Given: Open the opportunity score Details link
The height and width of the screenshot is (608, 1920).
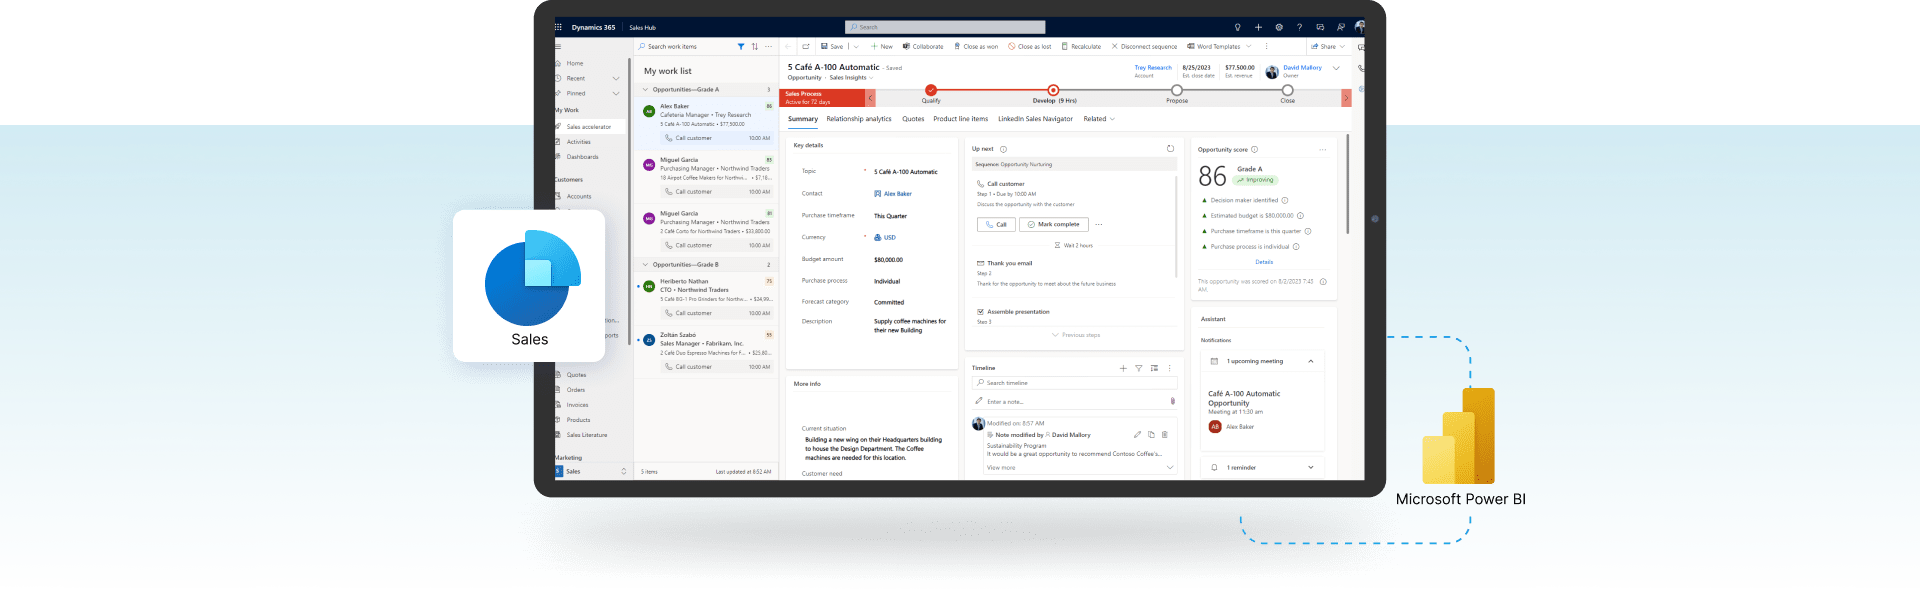Looking at the screenshot, I should pos(1264,262).
